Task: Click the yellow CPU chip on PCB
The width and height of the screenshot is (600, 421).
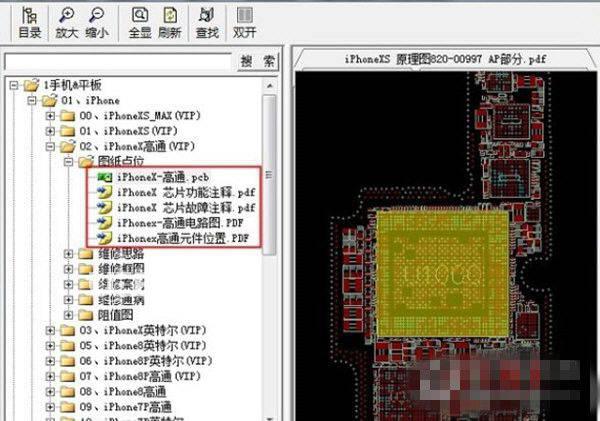Action: click(x=443, y=274)
